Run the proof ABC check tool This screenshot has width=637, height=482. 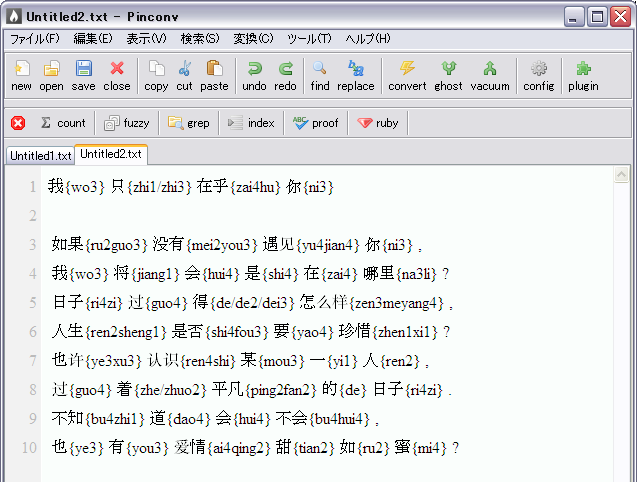pos(316,123)
